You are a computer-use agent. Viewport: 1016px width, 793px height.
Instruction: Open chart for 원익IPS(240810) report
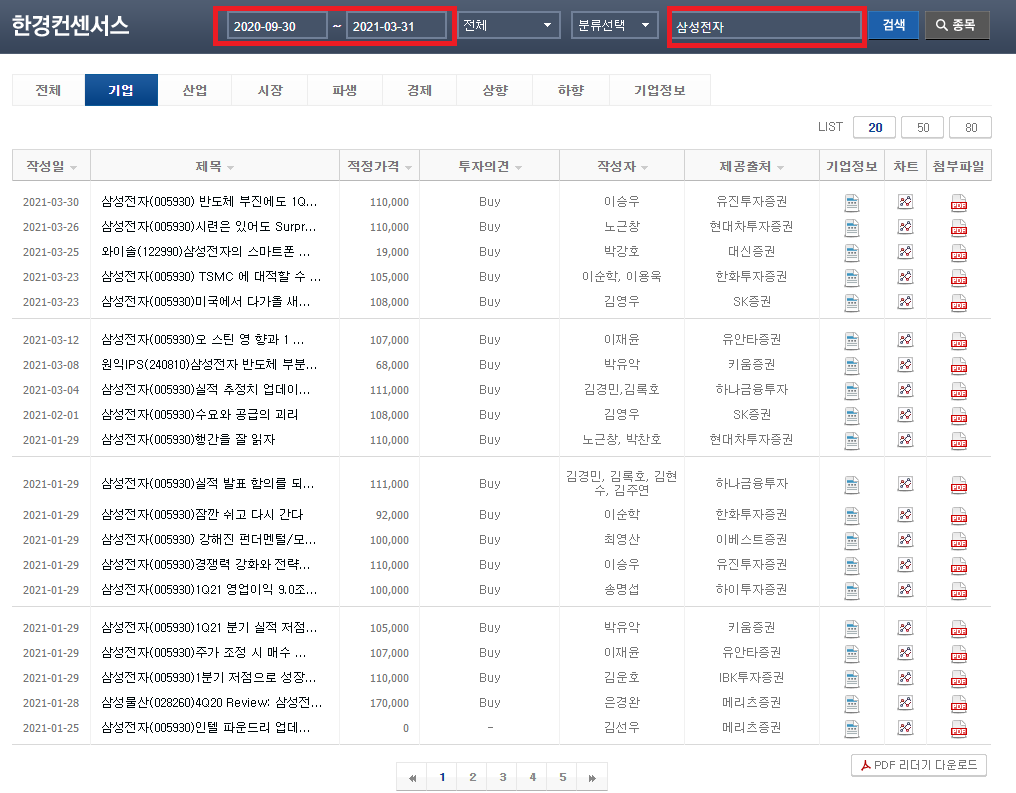tap(905, 365)
